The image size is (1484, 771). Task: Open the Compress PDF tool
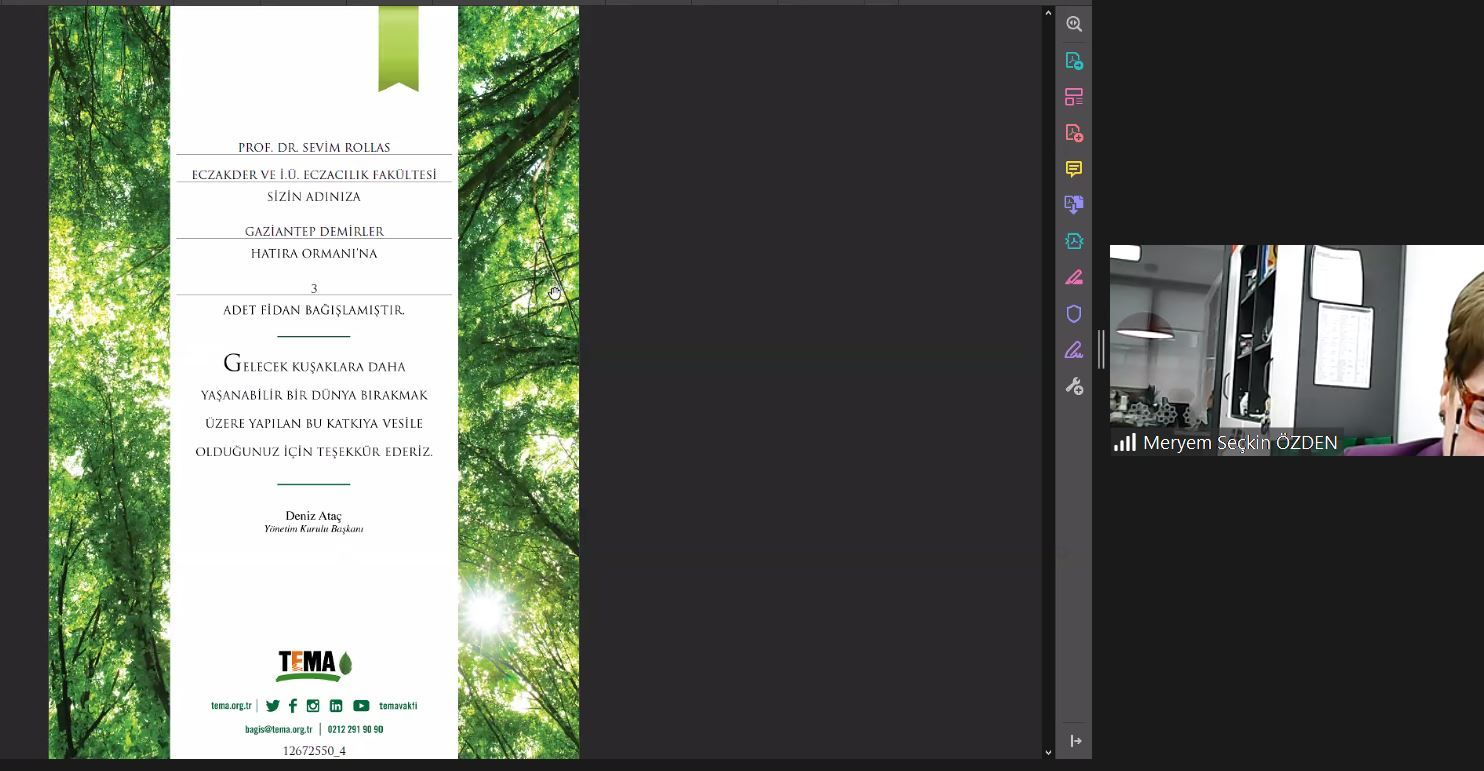(x=1074, y=241)
